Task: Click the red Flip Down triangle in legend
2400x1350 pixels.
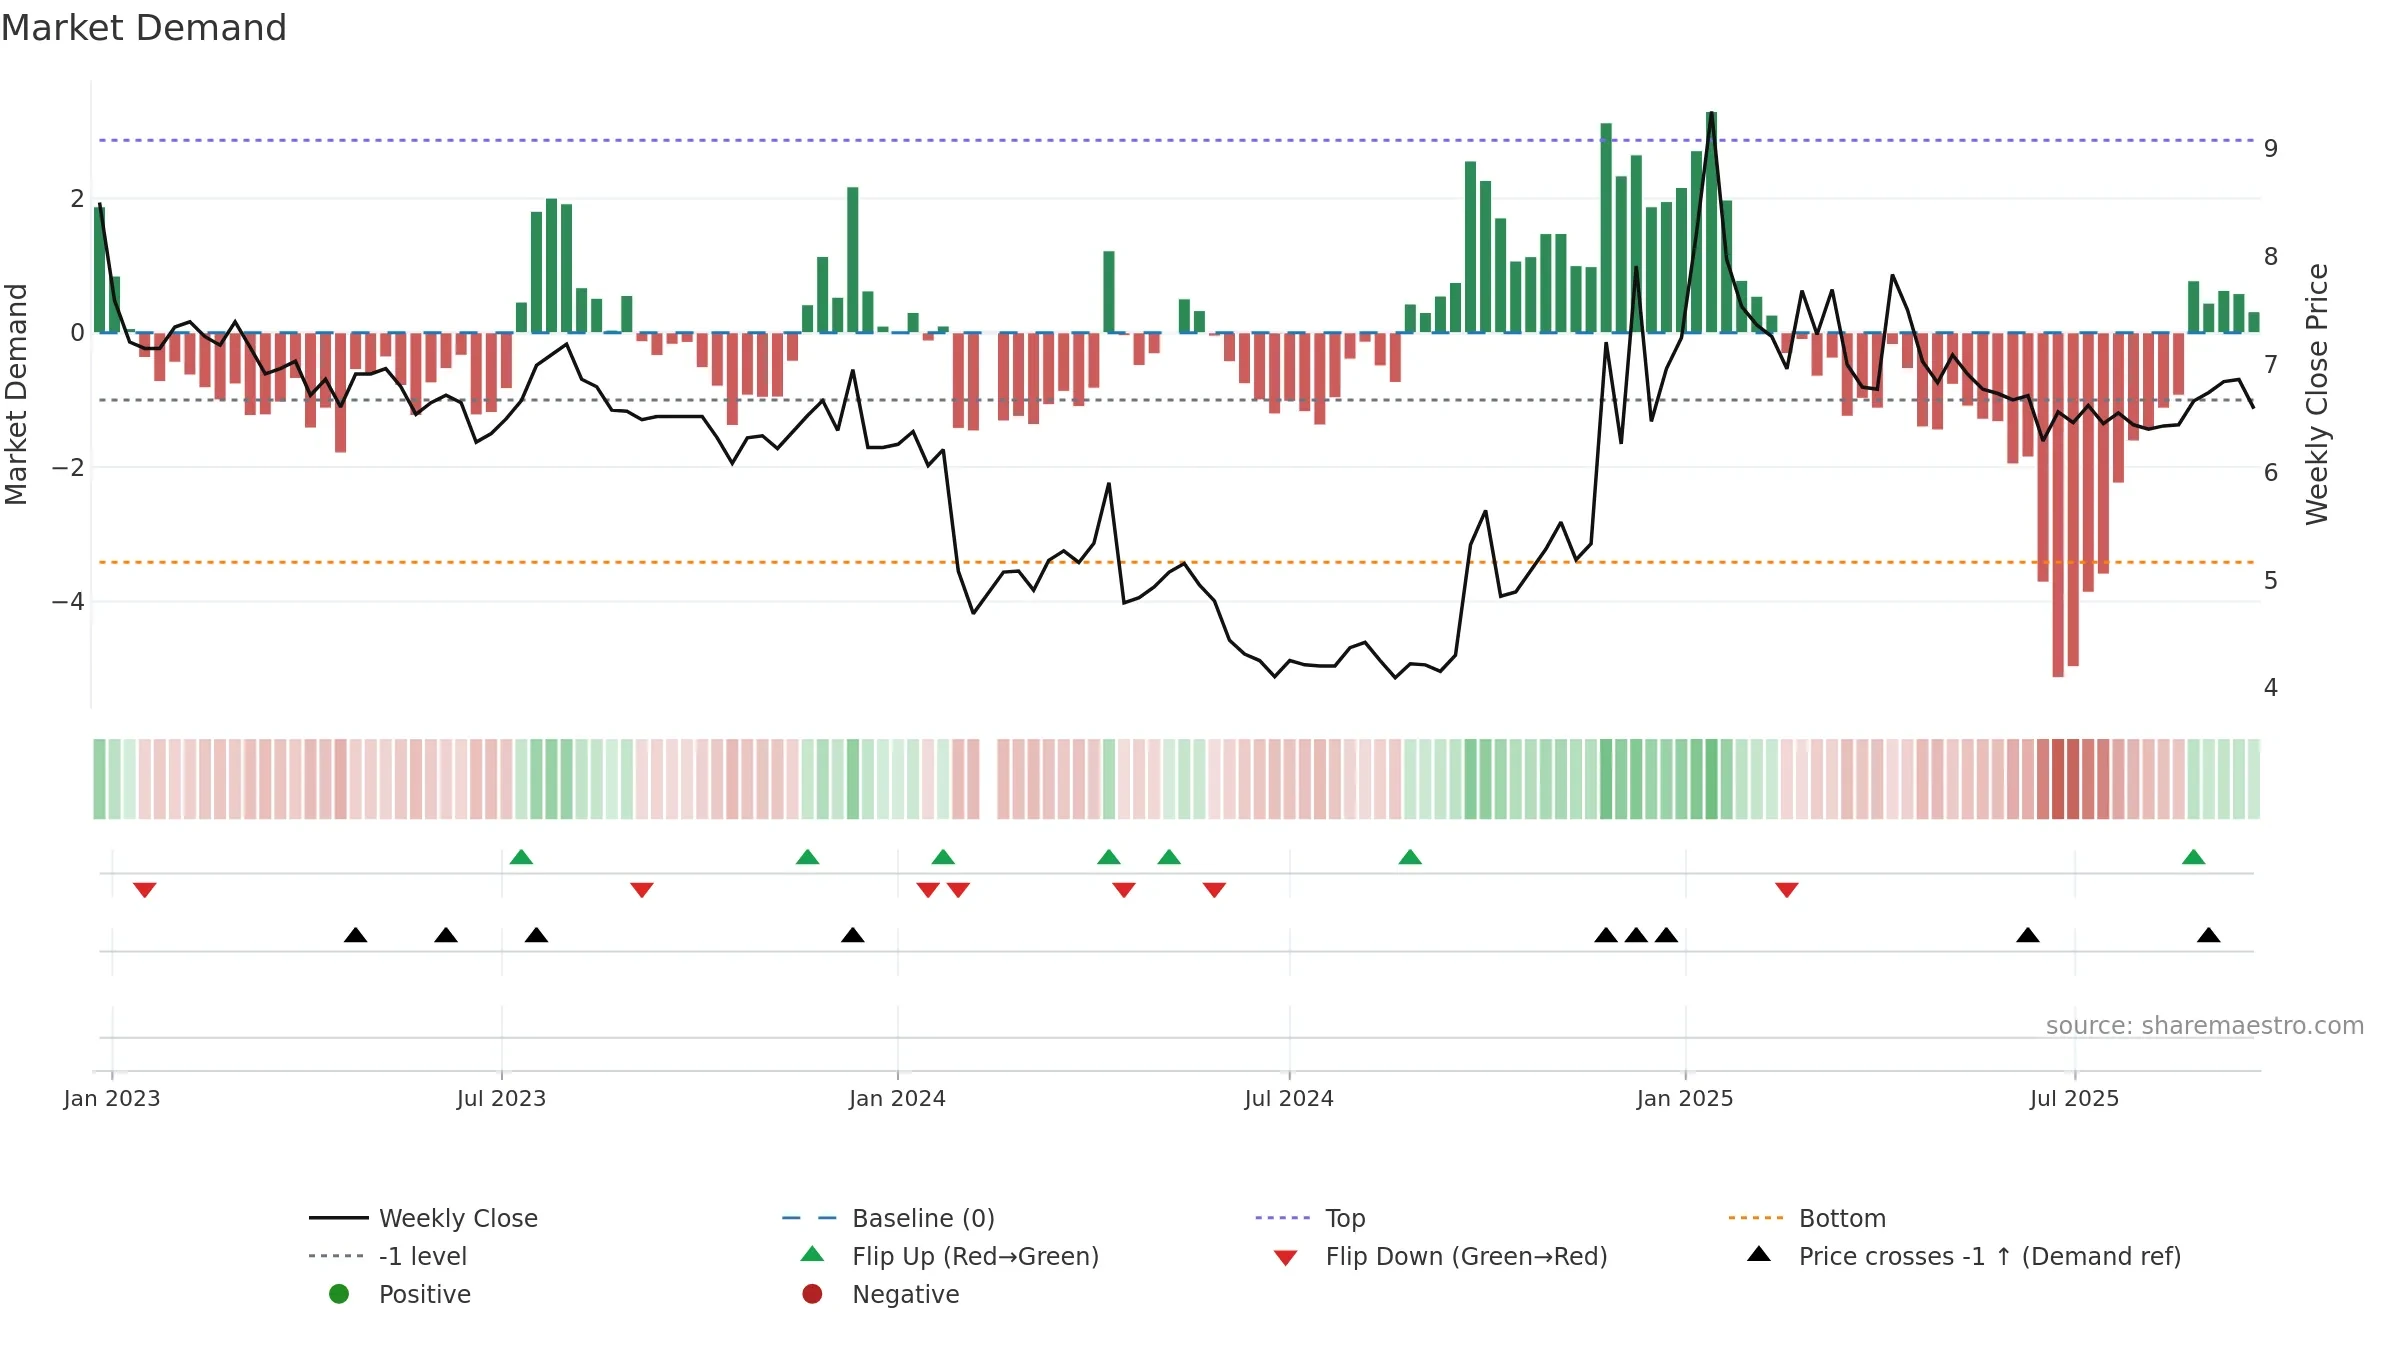Action: click(1285, 1258)
